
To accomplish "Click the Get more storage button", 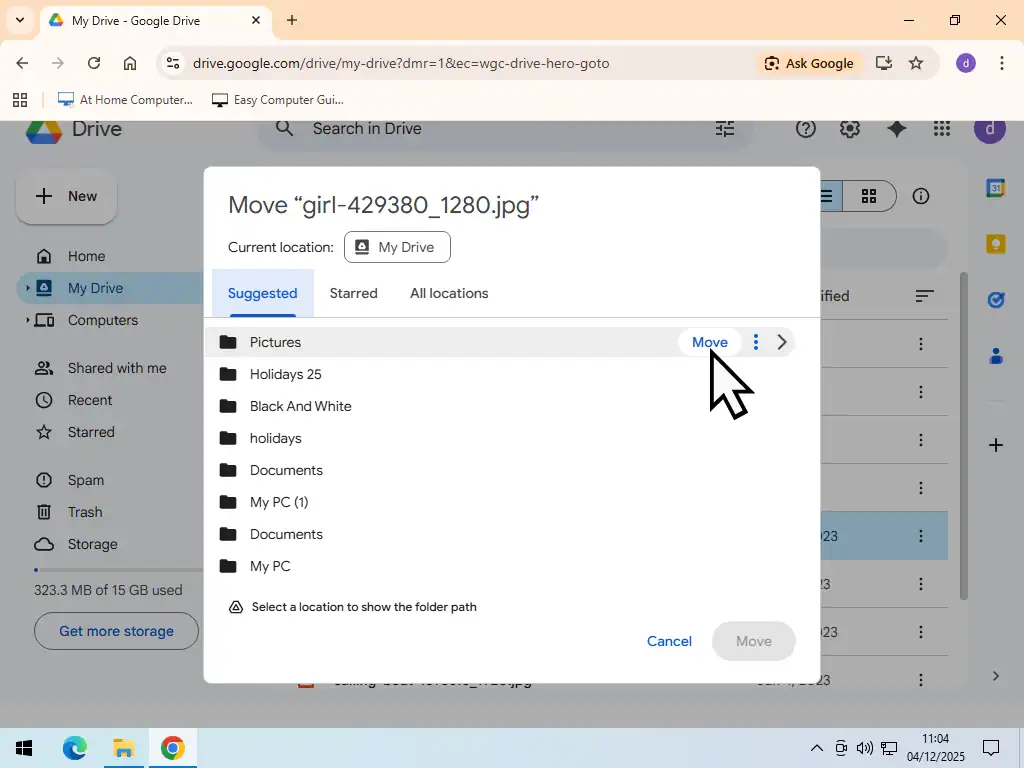I will (115, 631).
